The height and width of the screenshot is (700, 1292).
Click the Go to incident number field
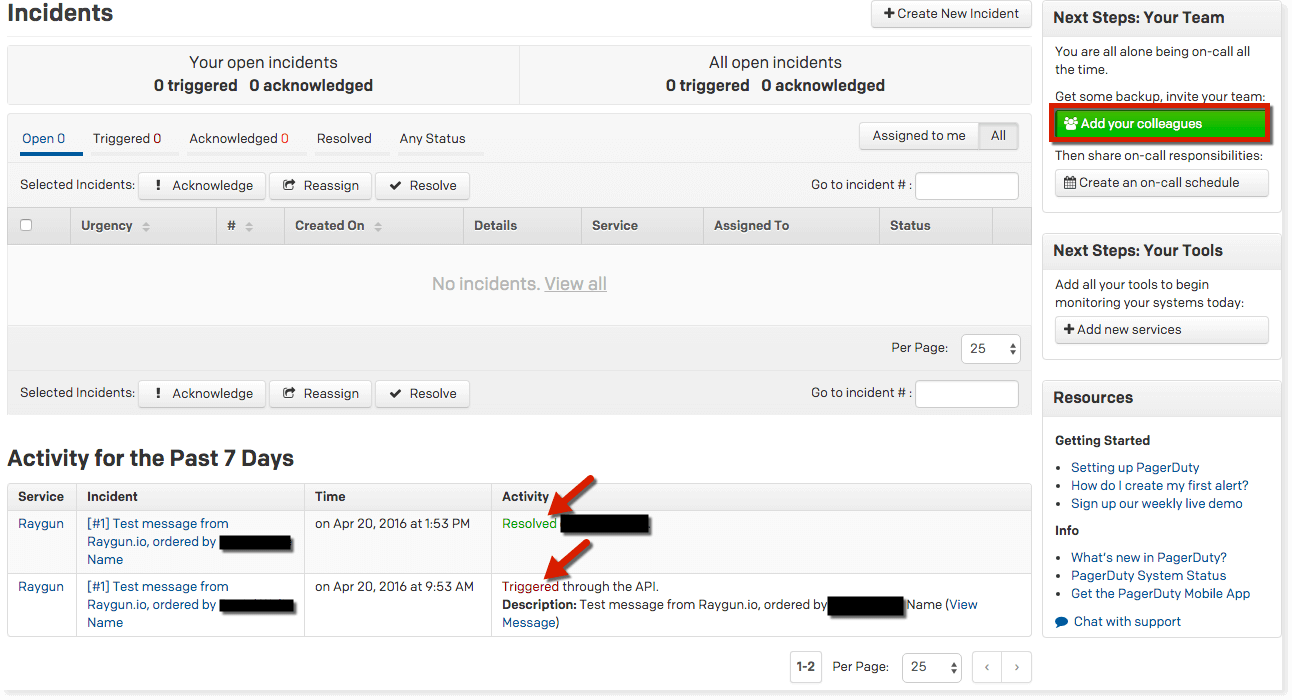click(965, 185)
